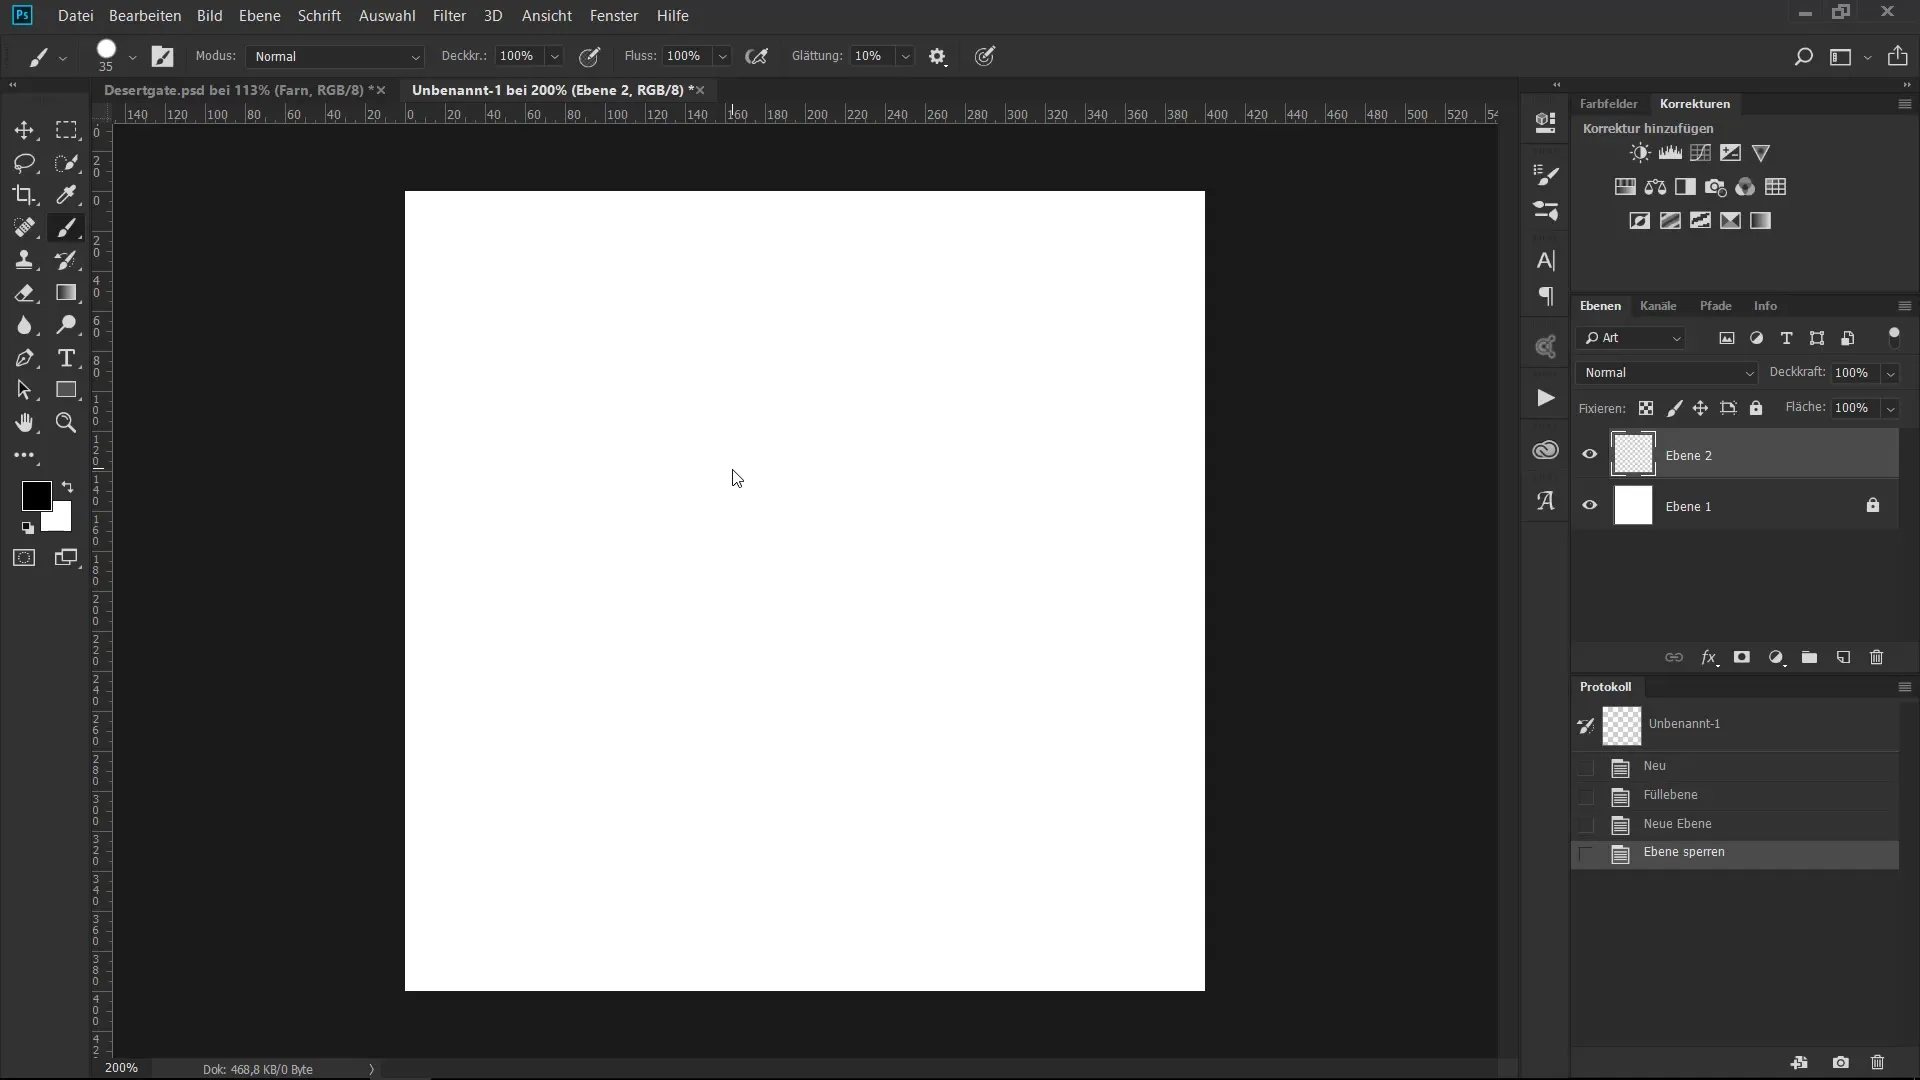Select the Dodge tool

click(x=66, y=325)
